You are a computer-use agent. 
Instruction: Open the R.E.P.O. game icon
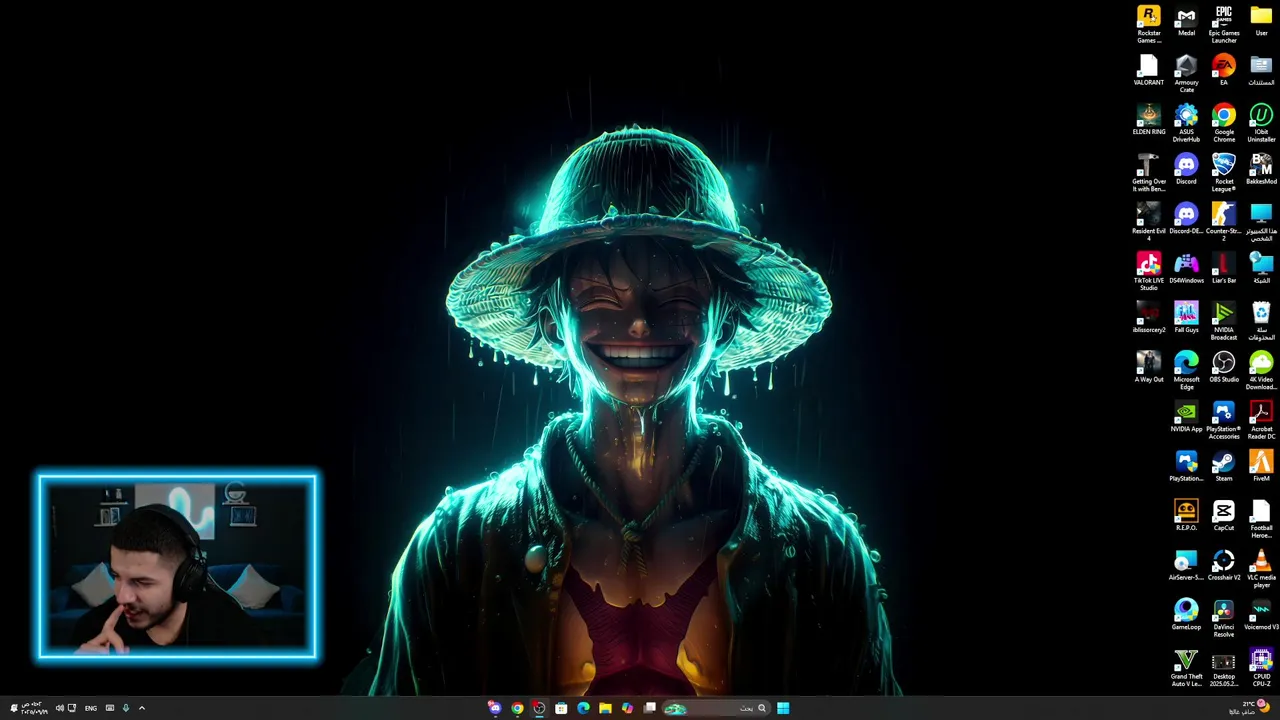click(x=1186, y=516)
